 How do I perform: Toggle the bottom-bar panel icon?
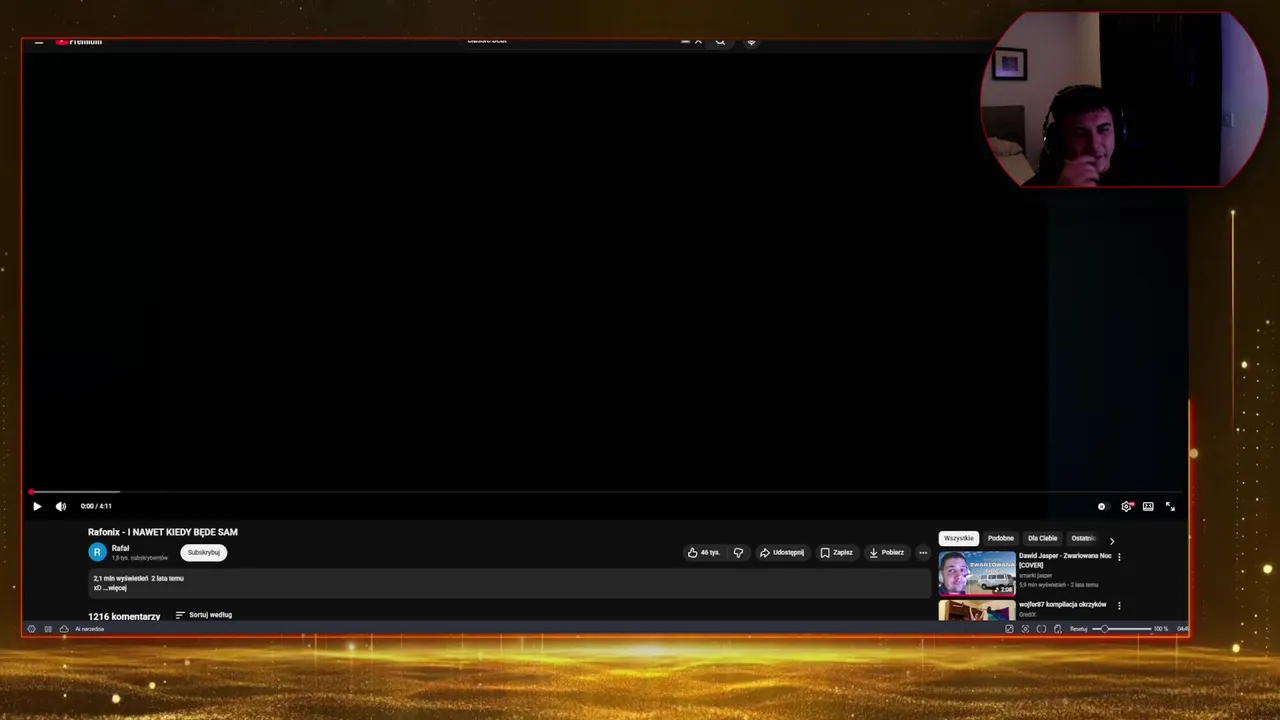click(48, 629)
